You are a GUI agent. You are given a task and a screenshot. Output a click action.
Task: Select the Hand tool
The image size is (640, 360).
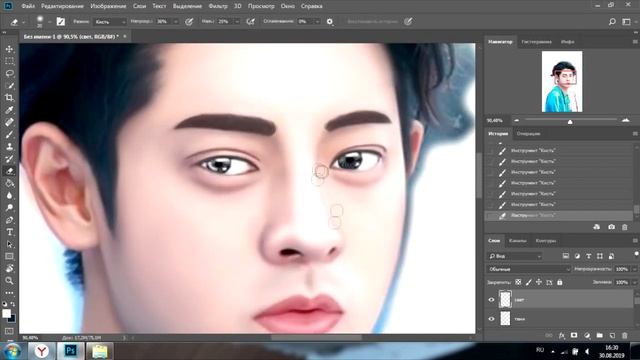(9, 269)
